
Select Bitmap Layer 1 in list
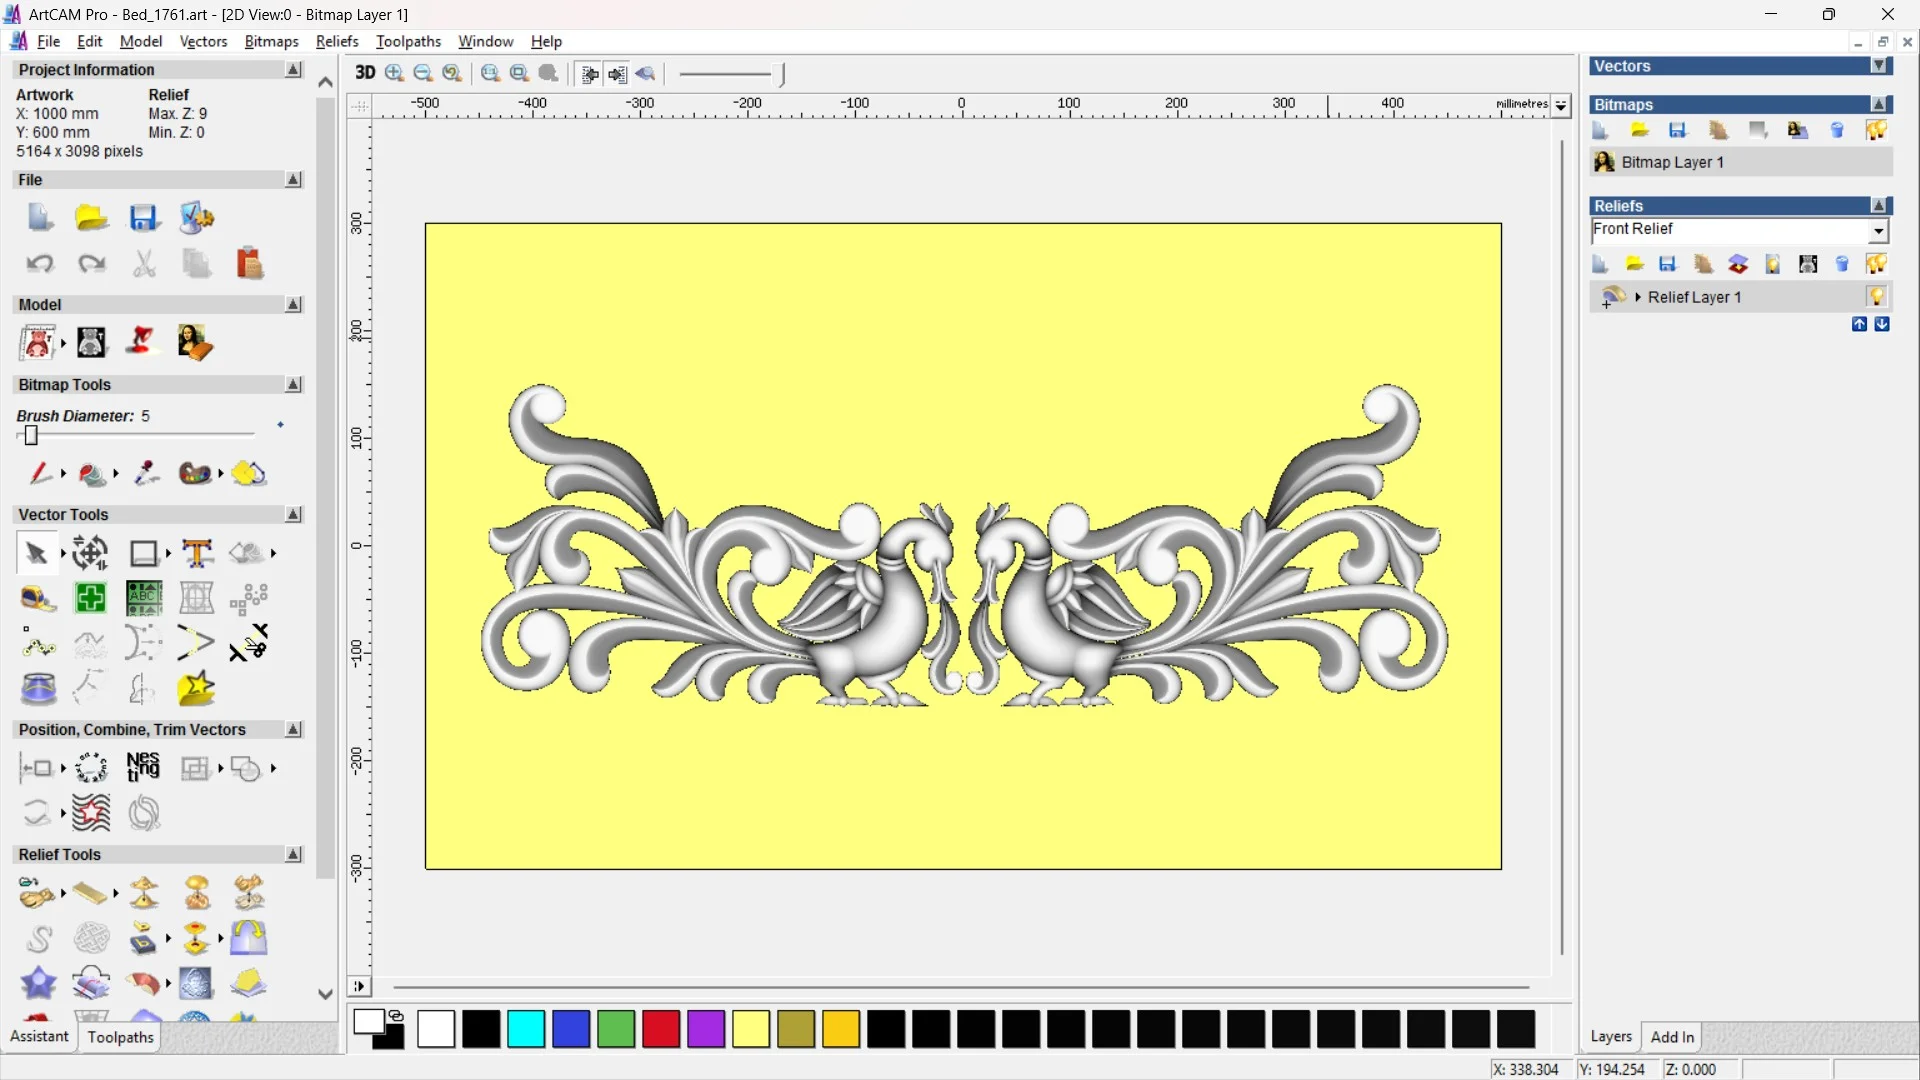click(1672, 162)
